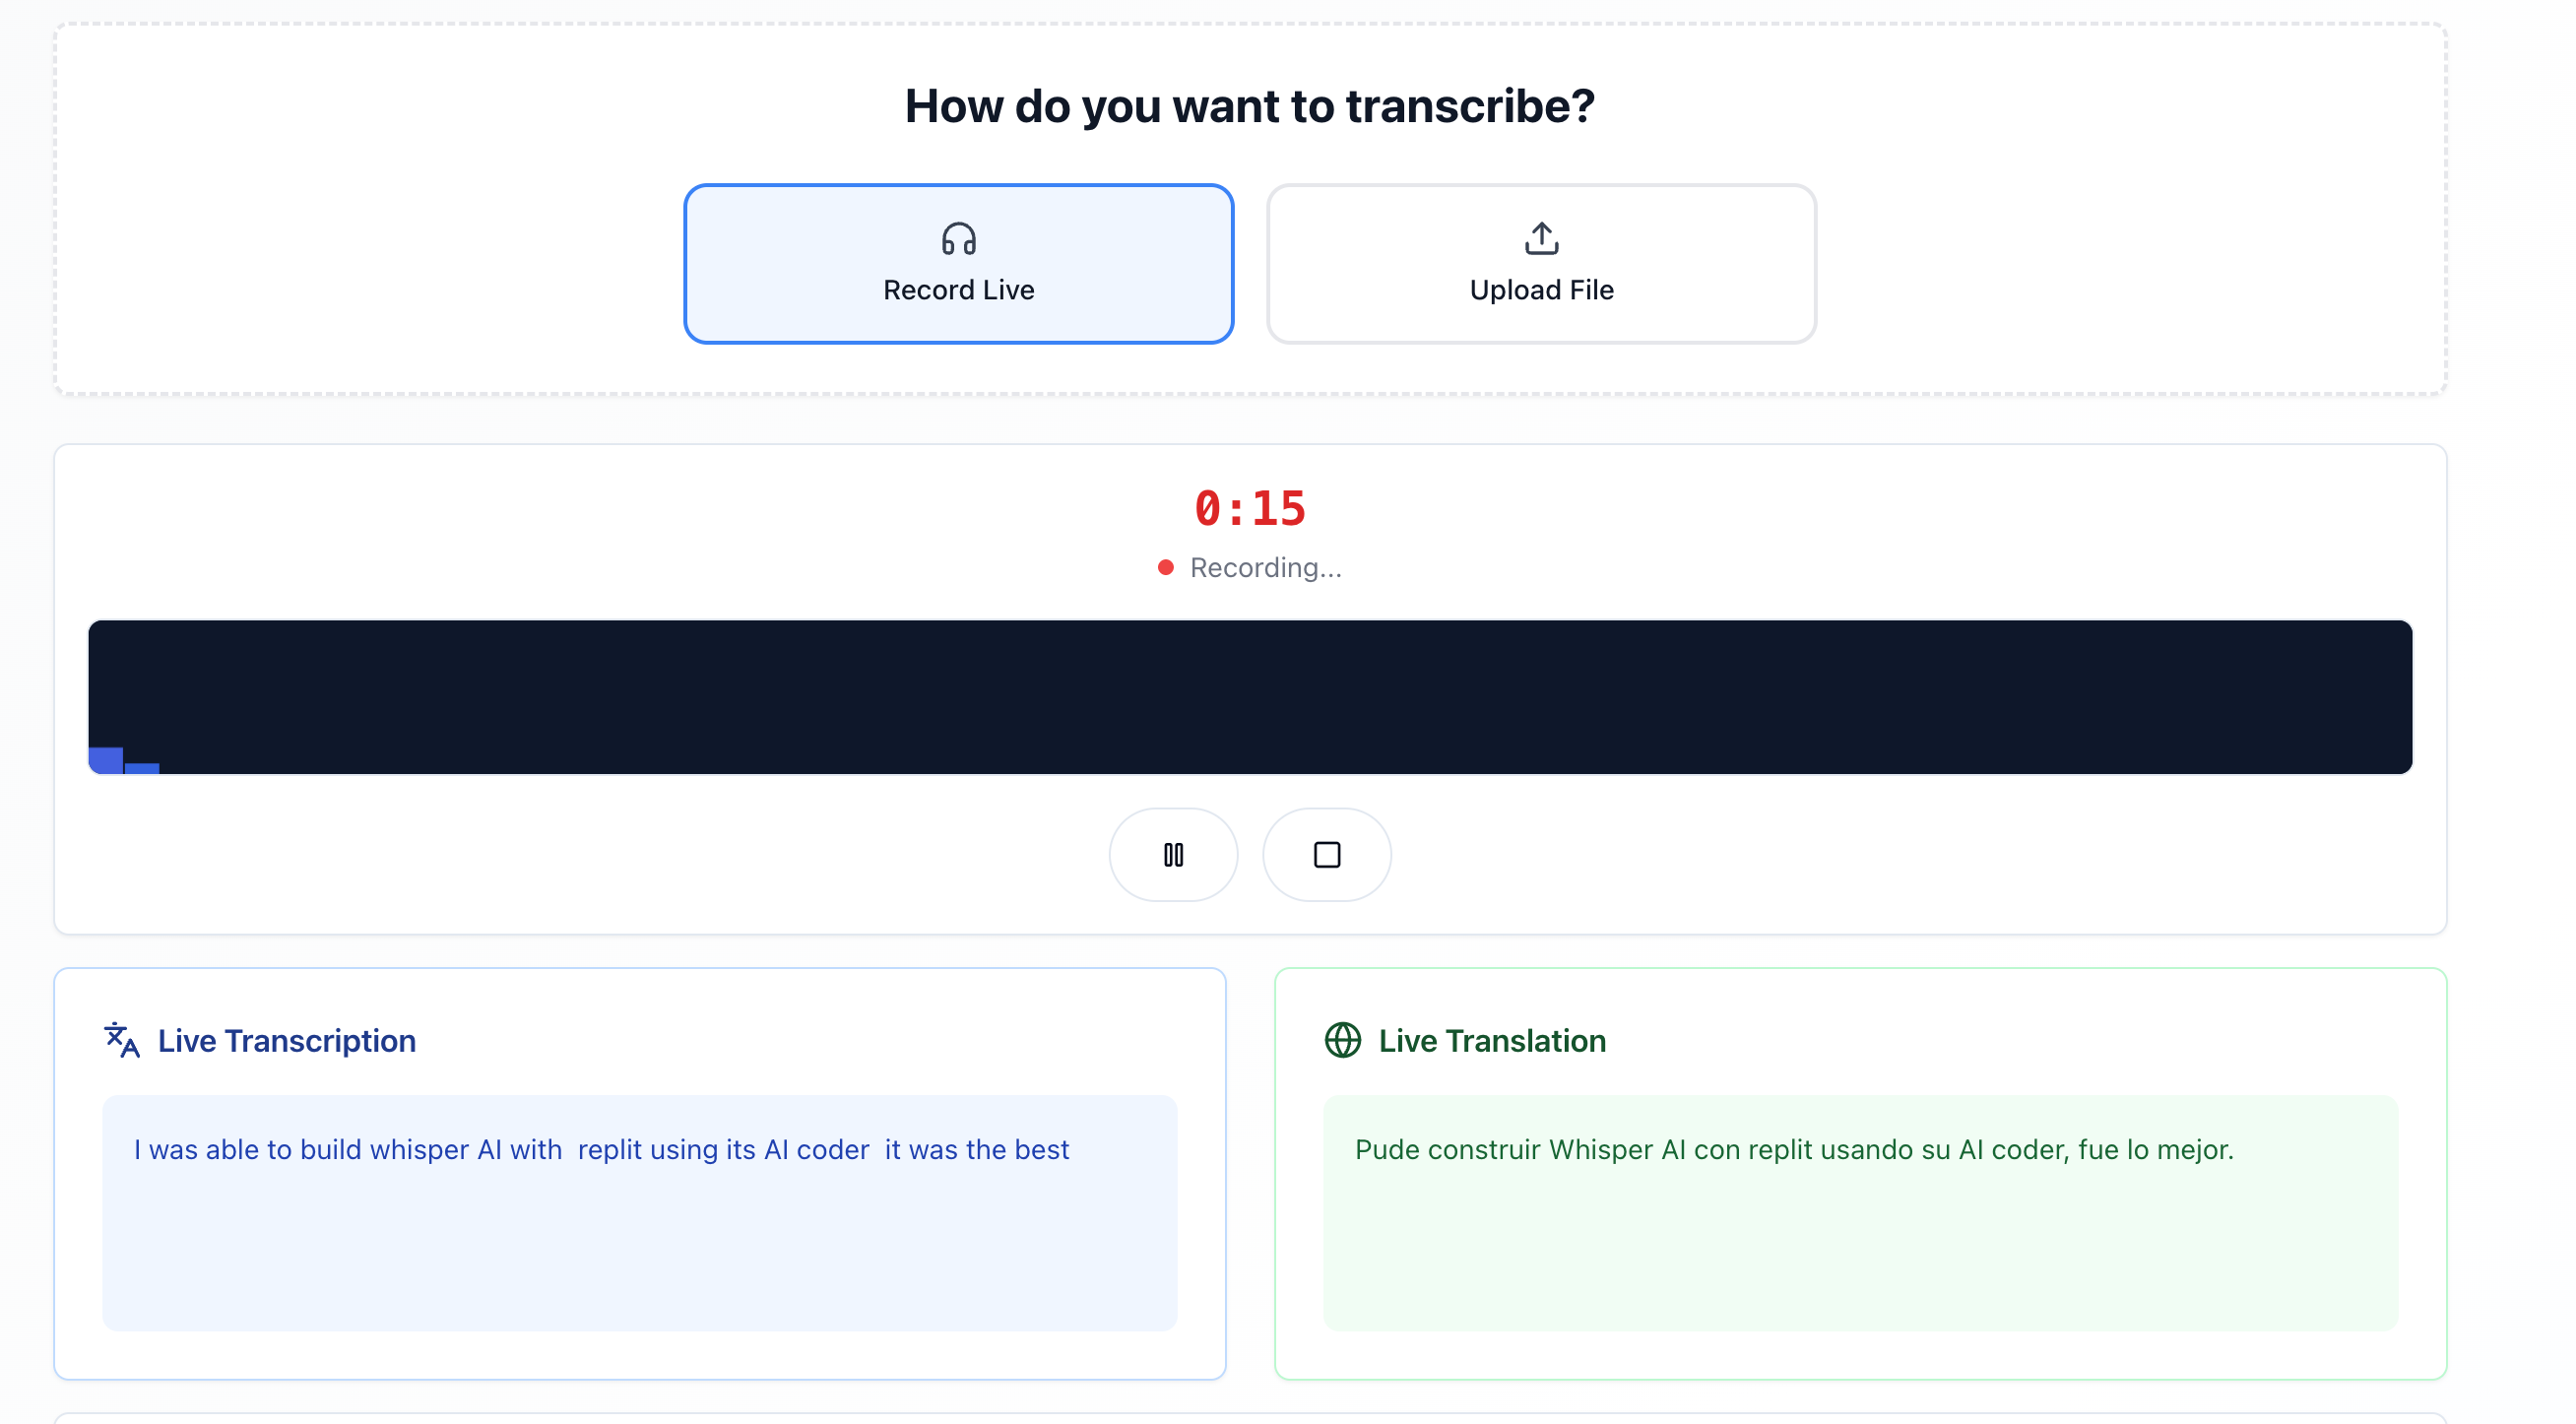Viewport: 2576px width, 1424px height.
Task: Click the headphones icon on Record Live
Action: 958,239
